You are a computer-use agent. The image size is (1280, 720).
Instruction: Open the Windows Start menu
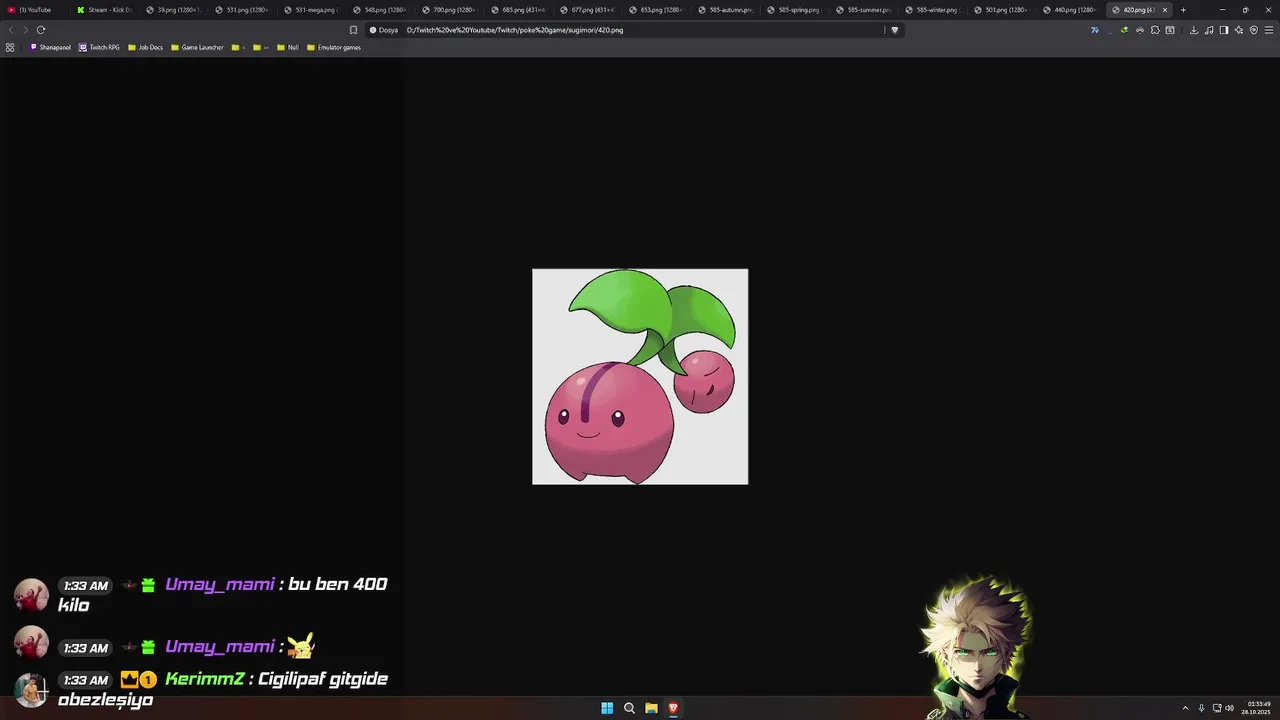click(x=607, y=708)
